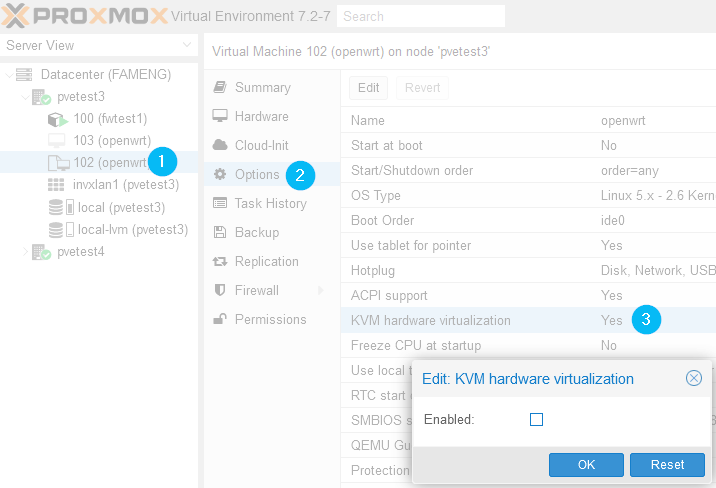Expand the pvetest4 node
716x488 pixels.
pyautogui.click(x=26, y=252)
